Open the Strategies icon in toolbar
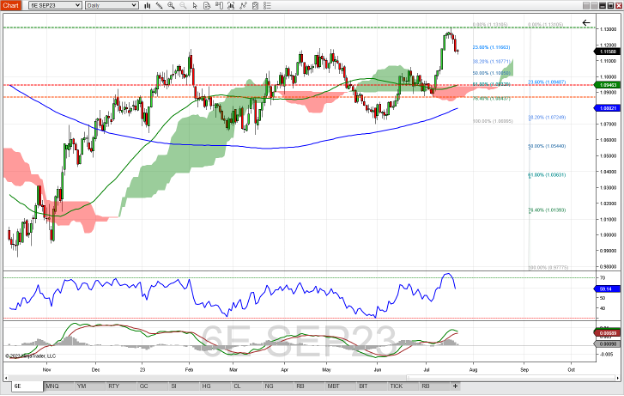This screenshot has height=396, width=624. (243, 6)
